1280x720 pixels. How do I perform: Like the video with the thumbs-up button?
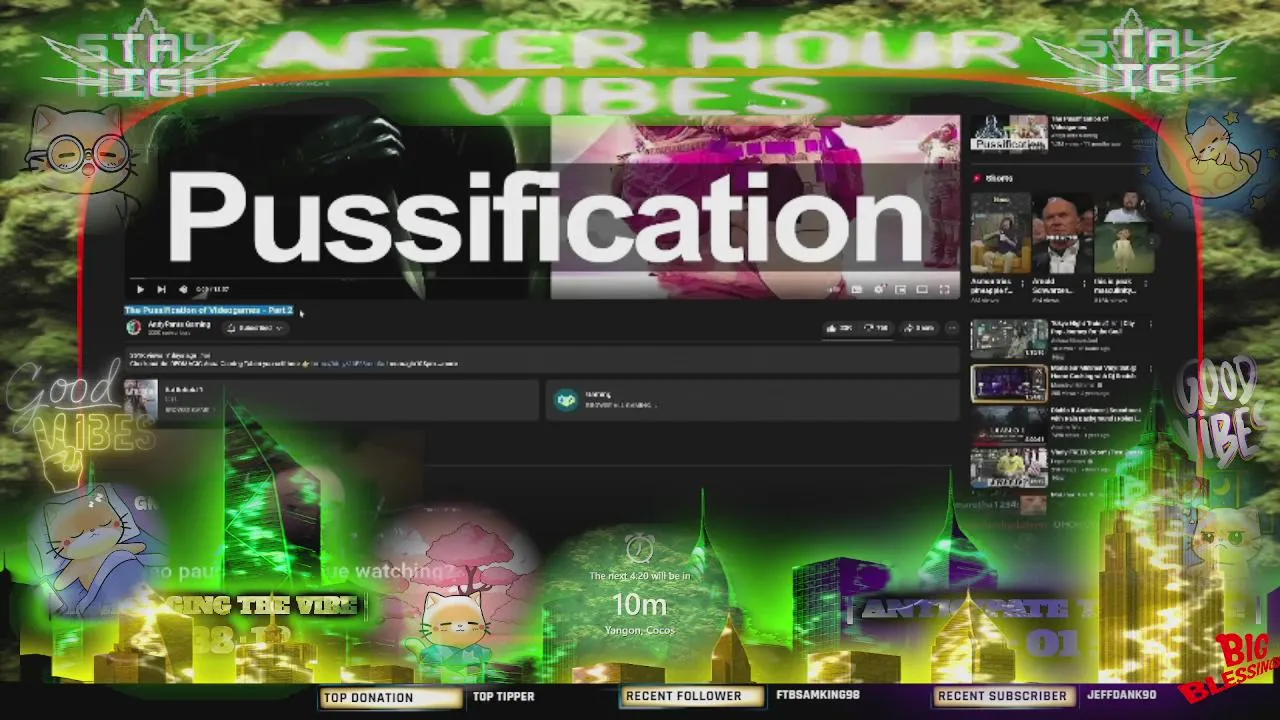pyautogui.click(x=838, y=327)
